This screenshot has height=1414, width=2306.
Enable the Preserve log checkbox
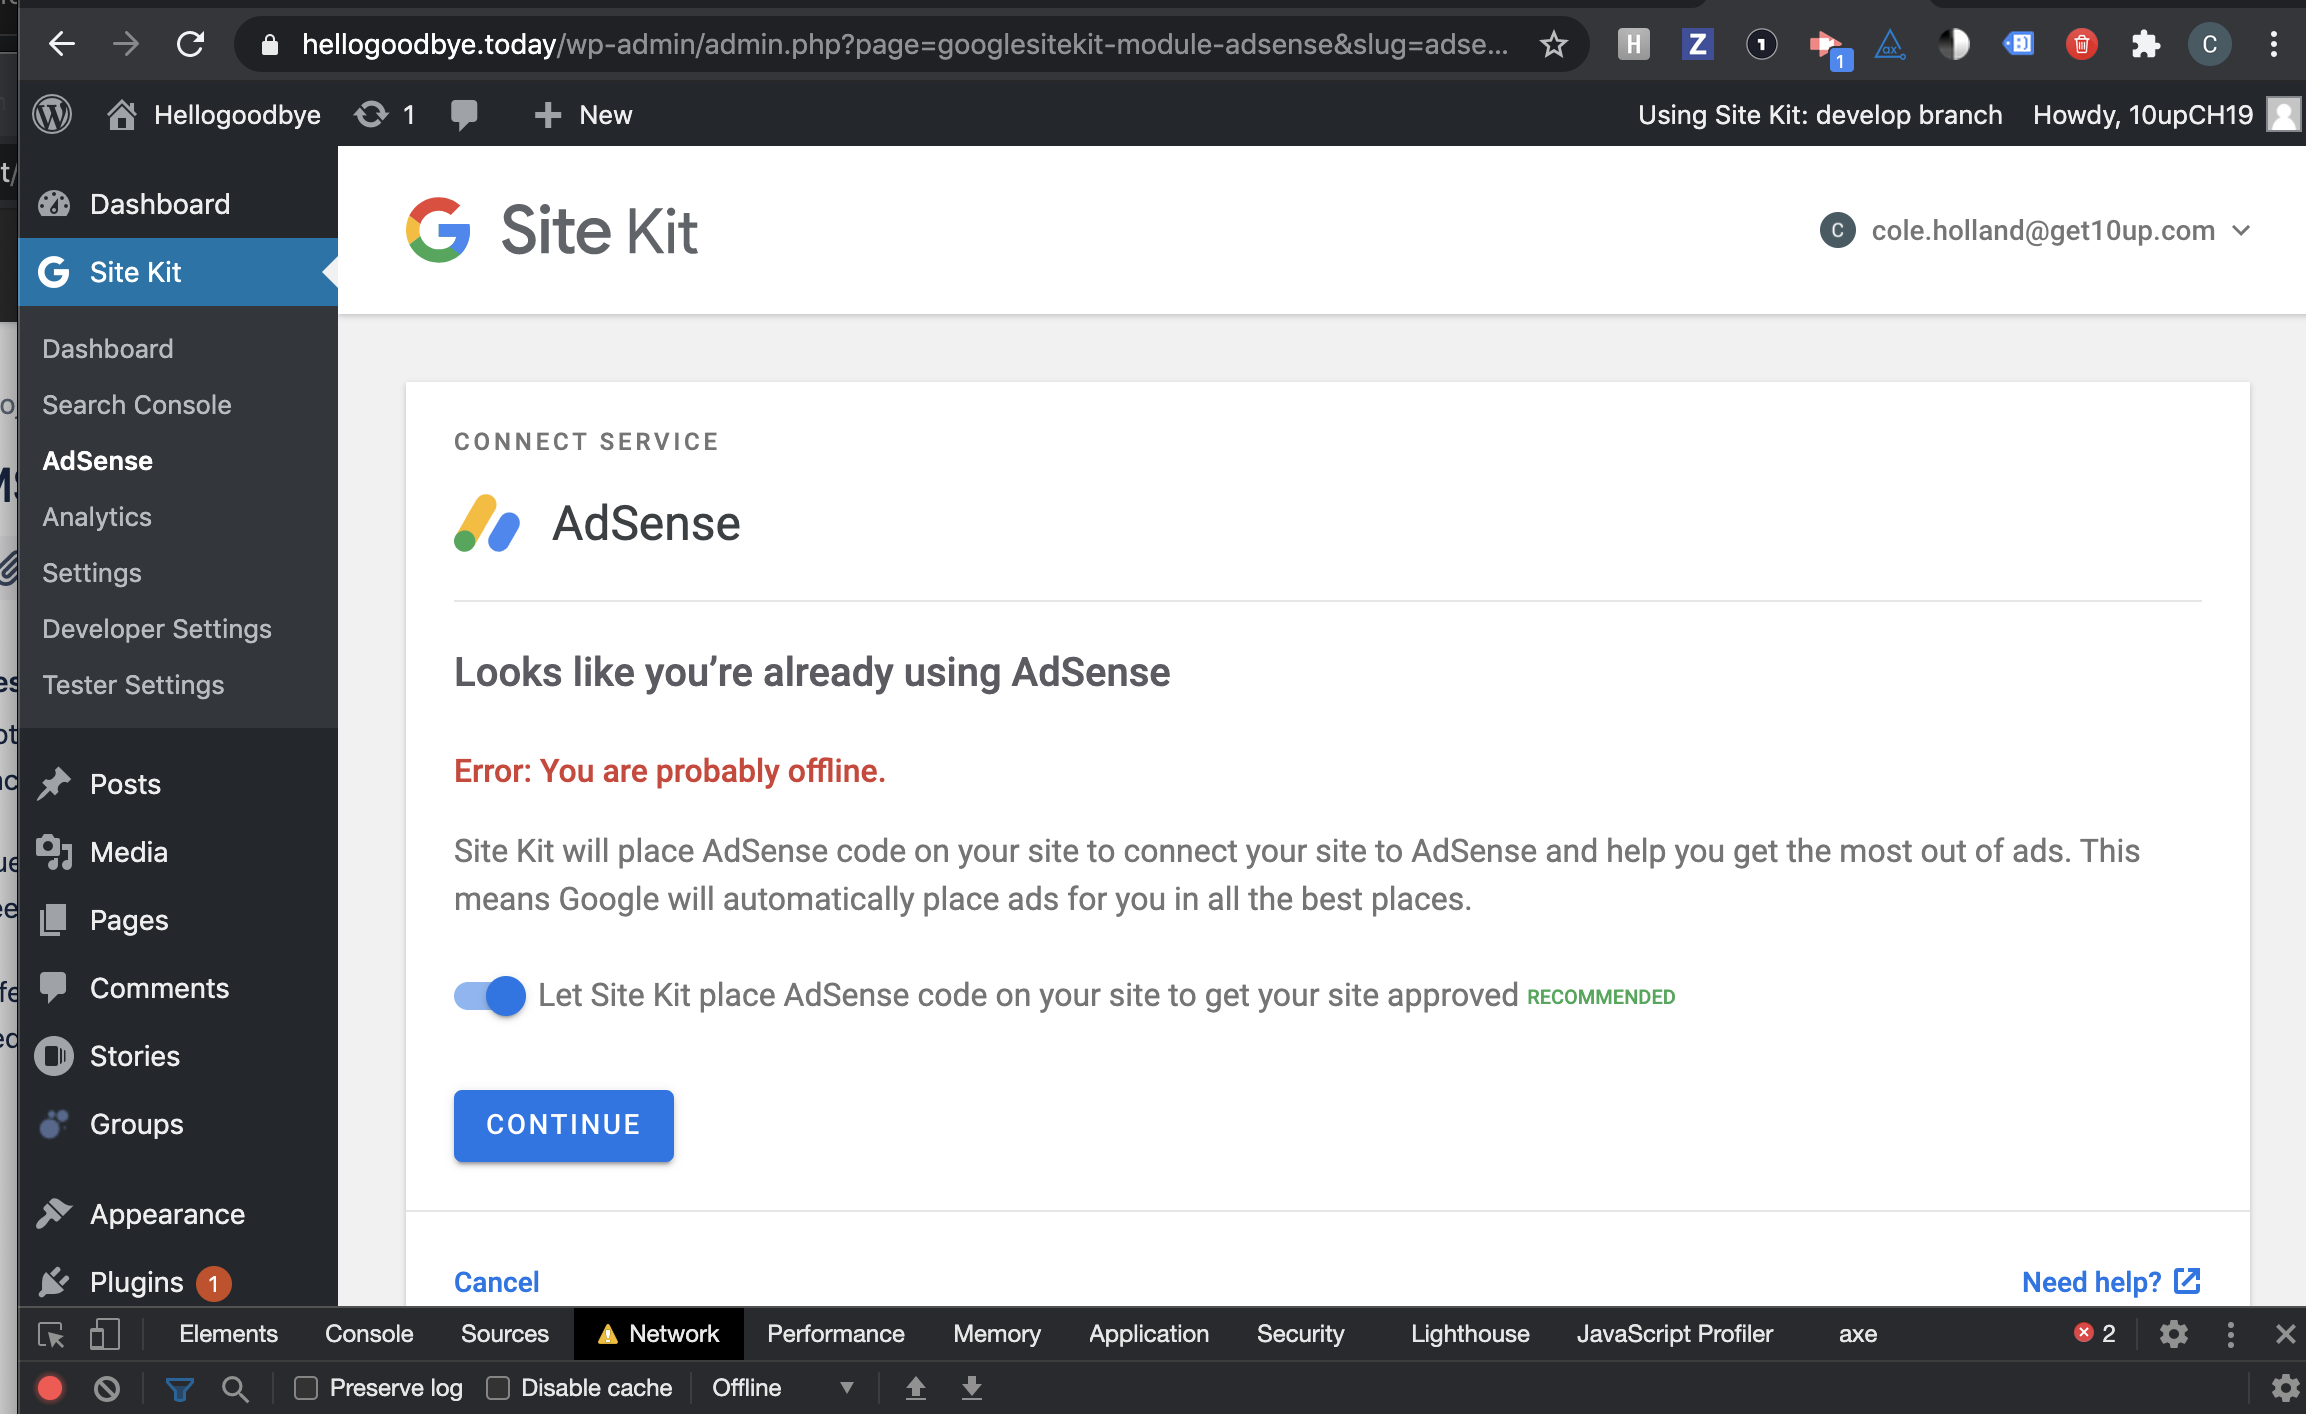(x=306, y=1388)
